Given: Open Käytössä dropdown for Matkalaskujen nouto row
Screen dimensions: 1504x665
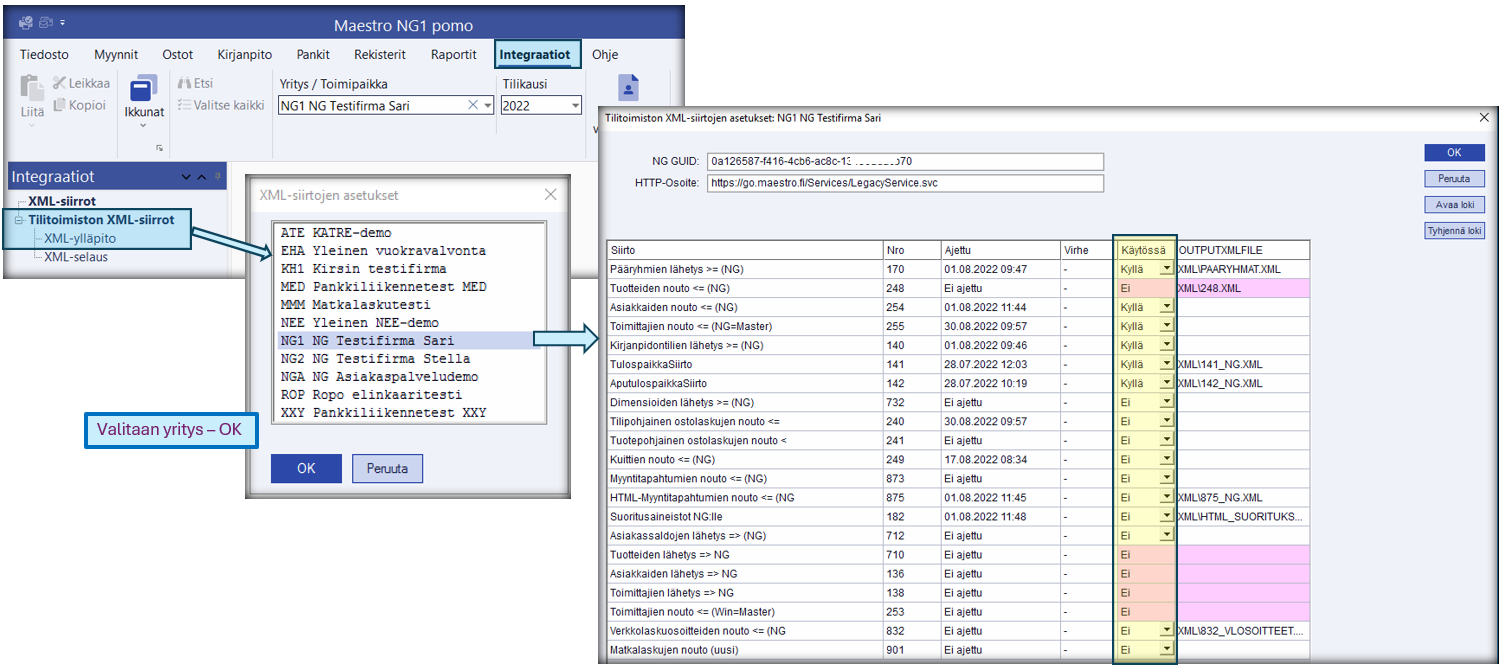Looking at the screenshot, I should 1166,649.
